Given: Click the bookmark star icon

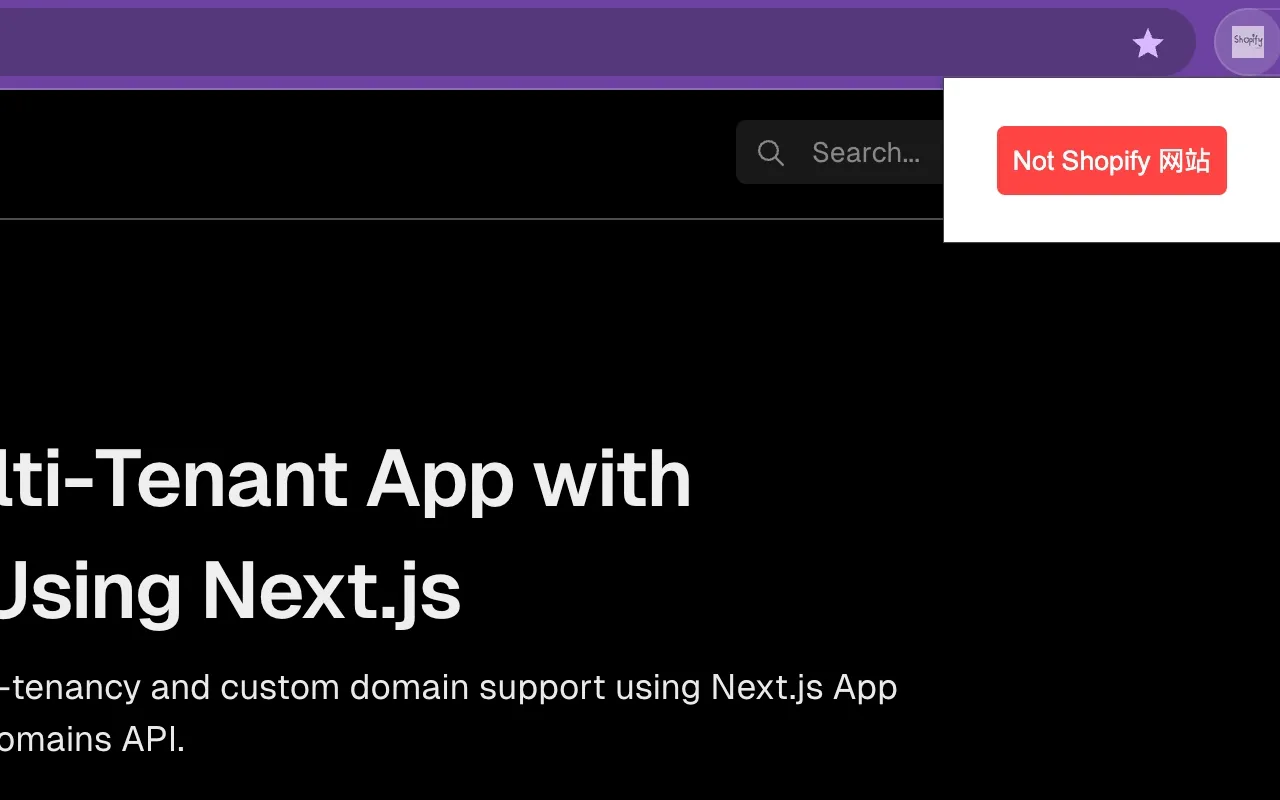Looking at the screenshot, I should point(1147,43).
